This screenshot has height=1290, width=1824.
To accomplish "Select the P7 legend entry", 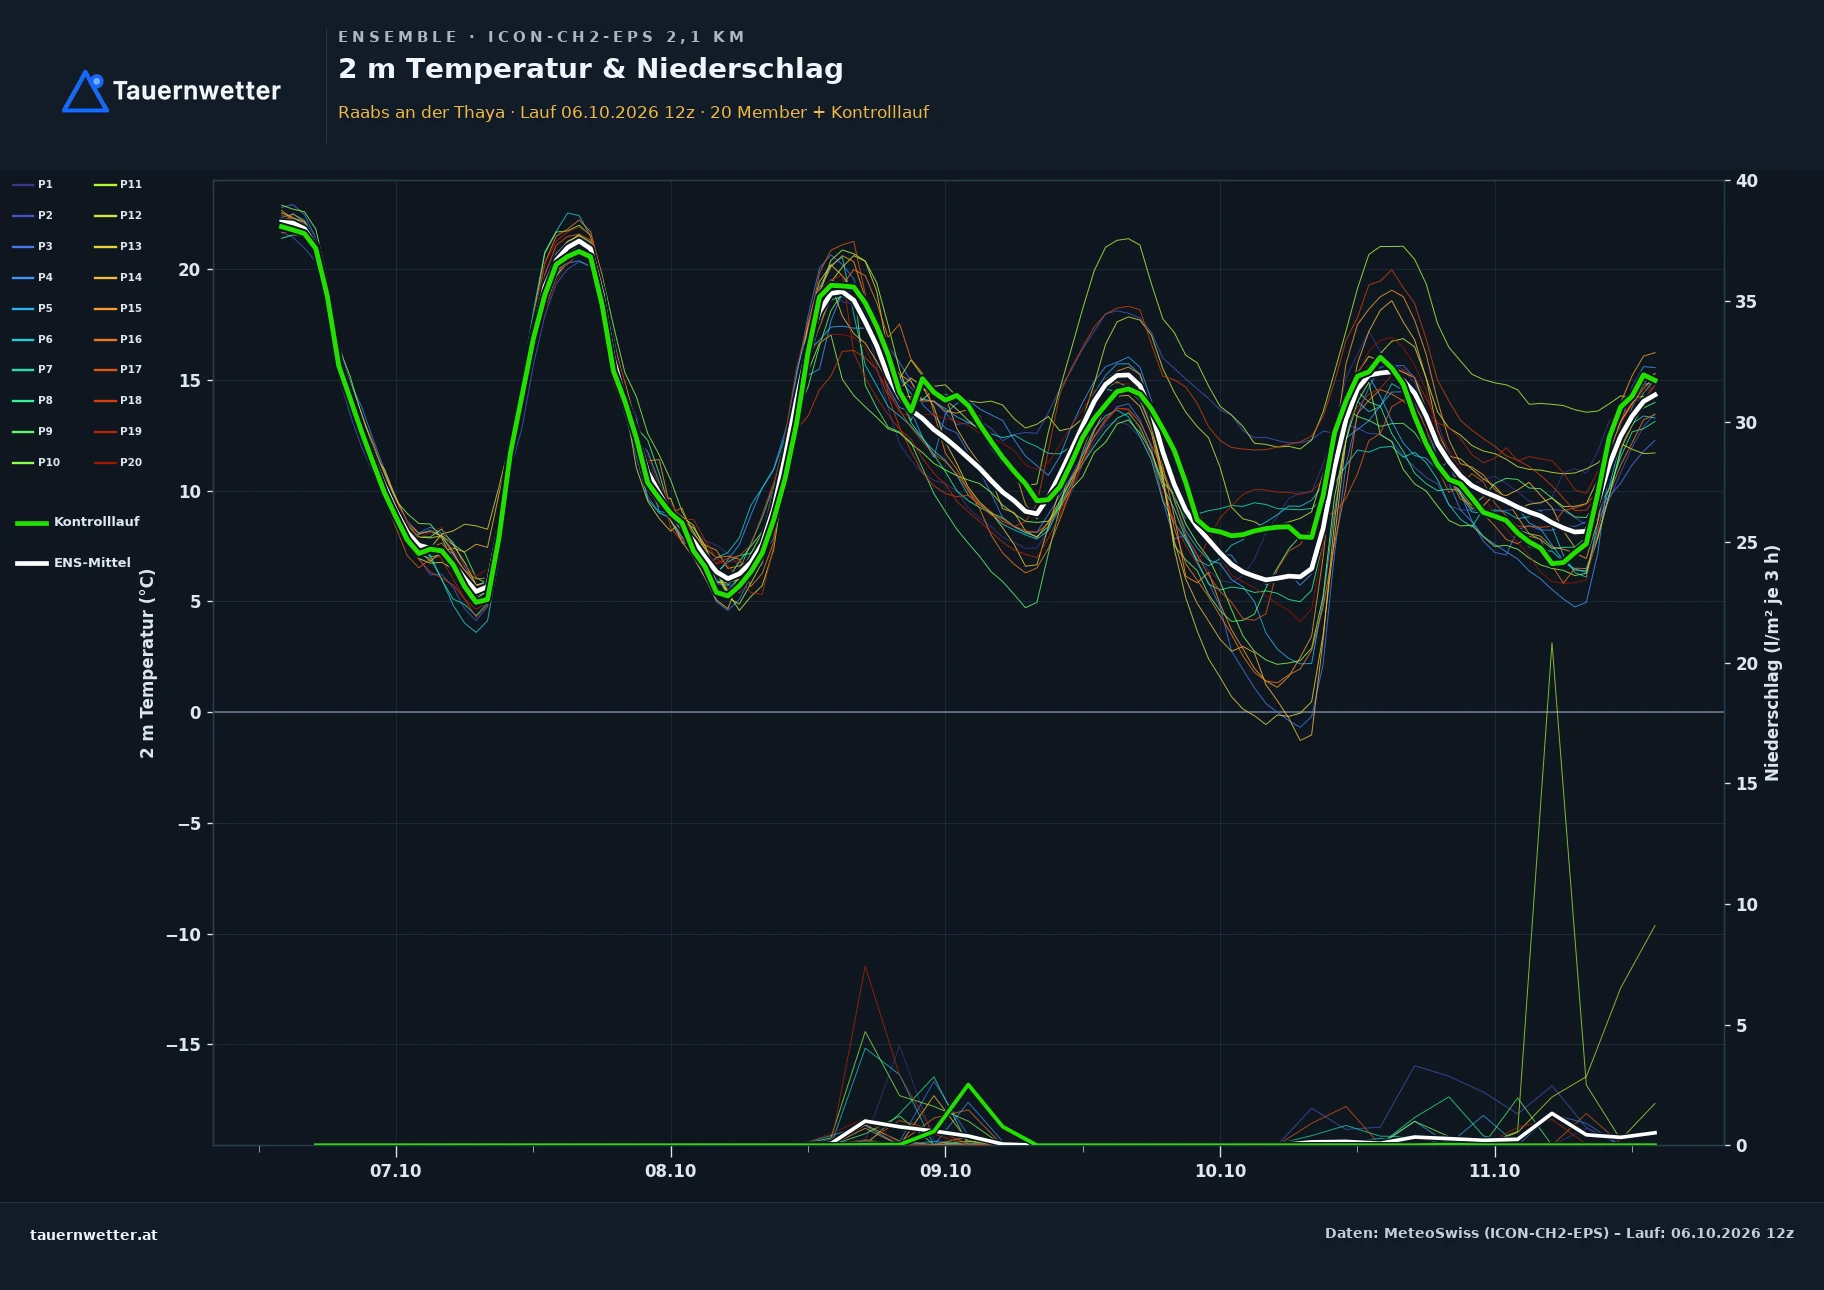I will coord(33,369).
